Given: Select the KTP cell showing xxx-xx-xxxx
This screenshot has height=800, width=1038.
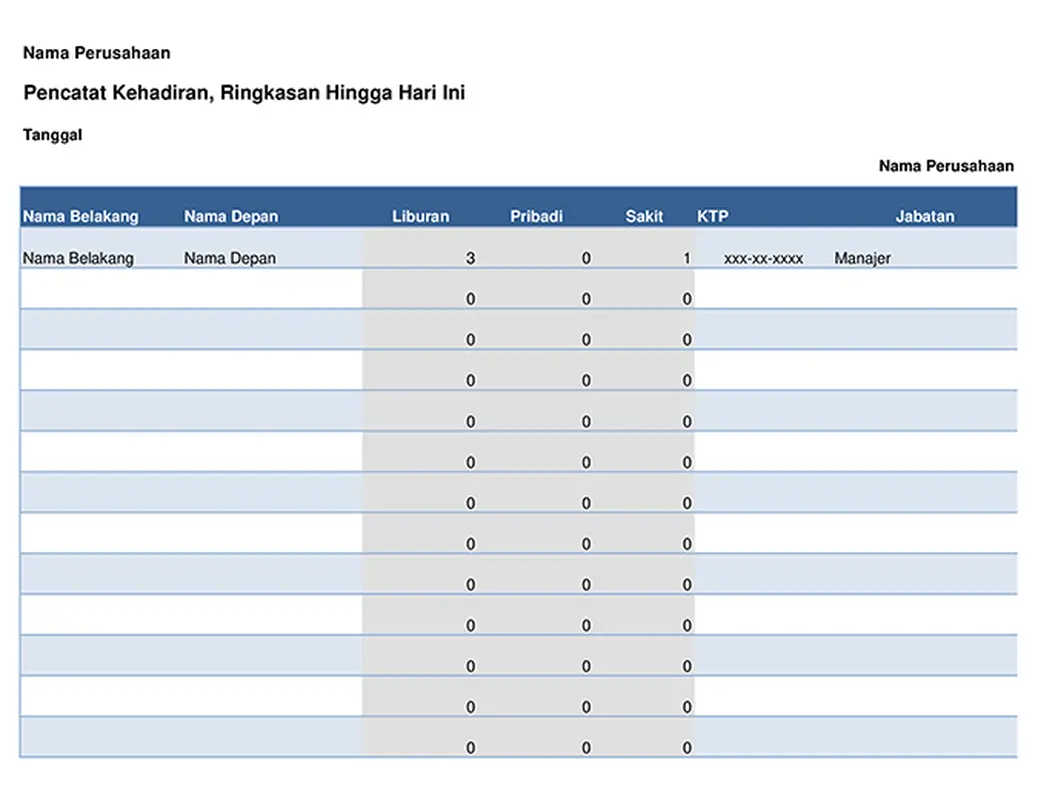Looking at the screenshot, I should point(763,258).
